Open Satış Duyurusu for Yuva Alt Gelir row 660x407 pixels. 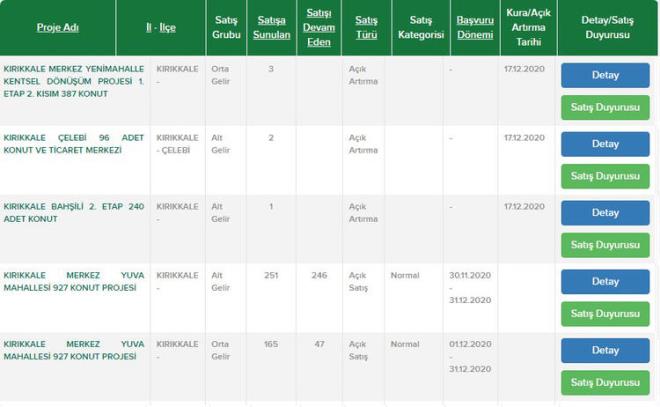click(605, 314)
